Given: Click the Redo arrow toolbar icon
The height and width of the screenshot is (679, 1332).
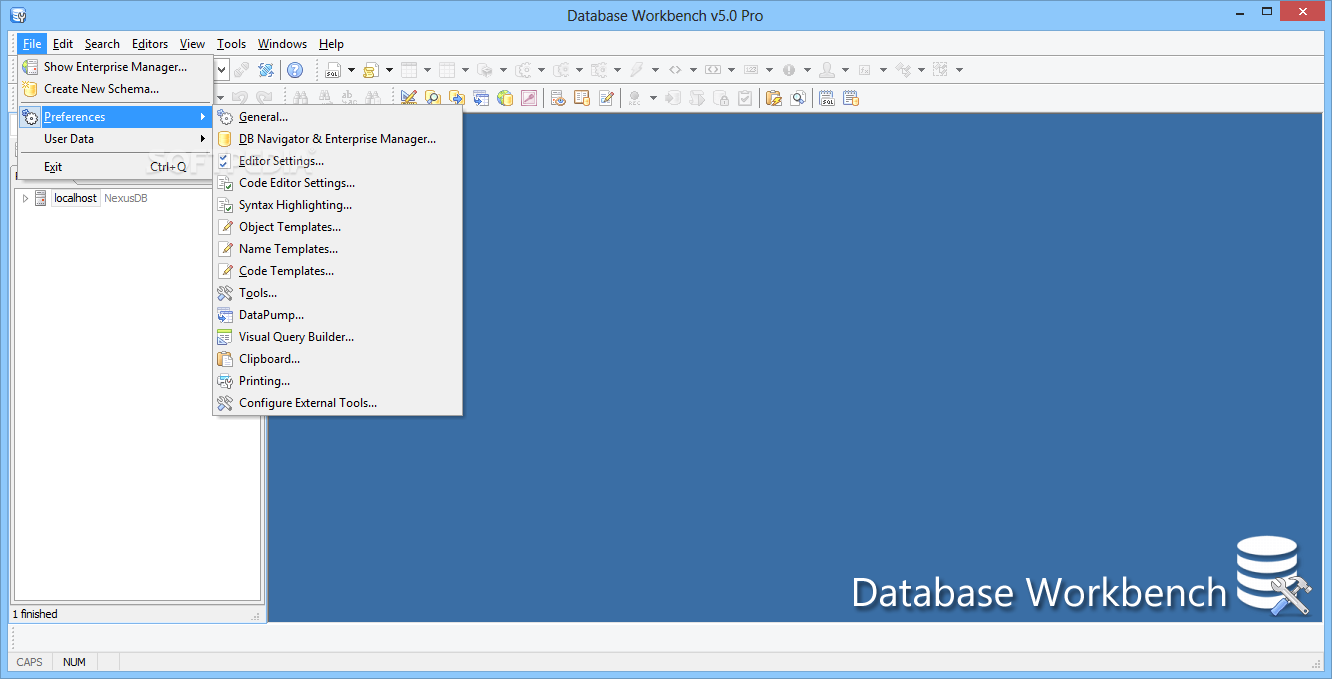Looking at the screenshot, I should pyautogui.click(x=264, y=98).
